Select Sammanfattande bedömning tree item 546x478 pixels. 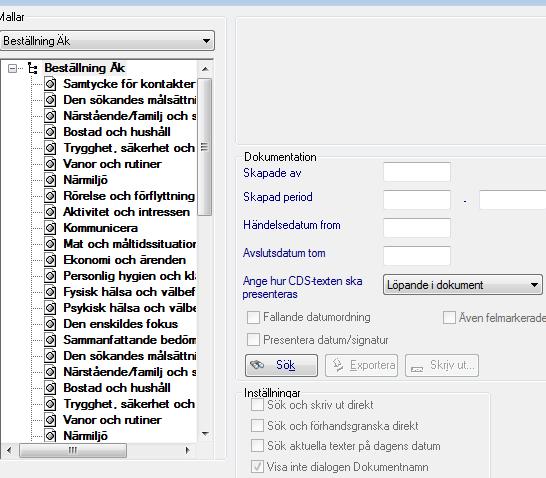[x=129, y=340]
